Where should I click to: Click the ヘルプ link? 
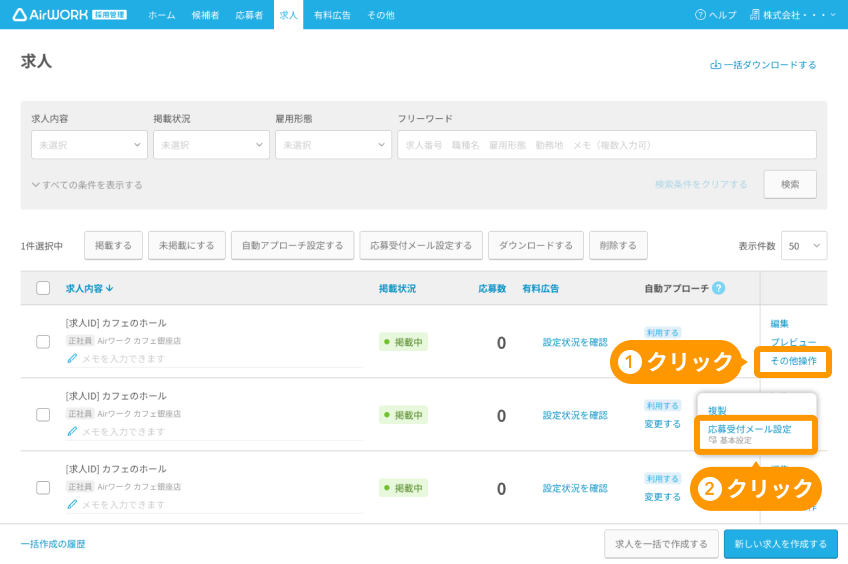716,15
